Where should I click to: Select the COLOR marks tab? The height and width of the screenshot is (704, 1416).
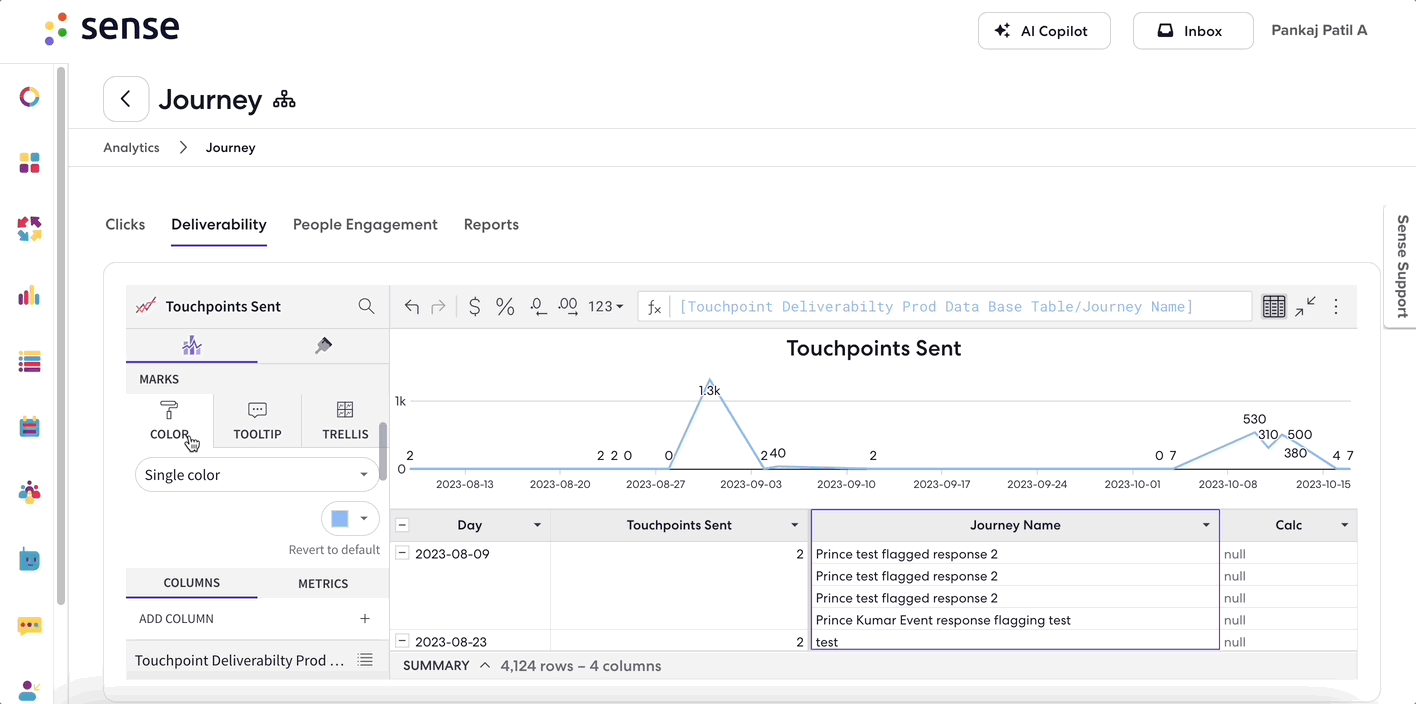click(169, 421)
